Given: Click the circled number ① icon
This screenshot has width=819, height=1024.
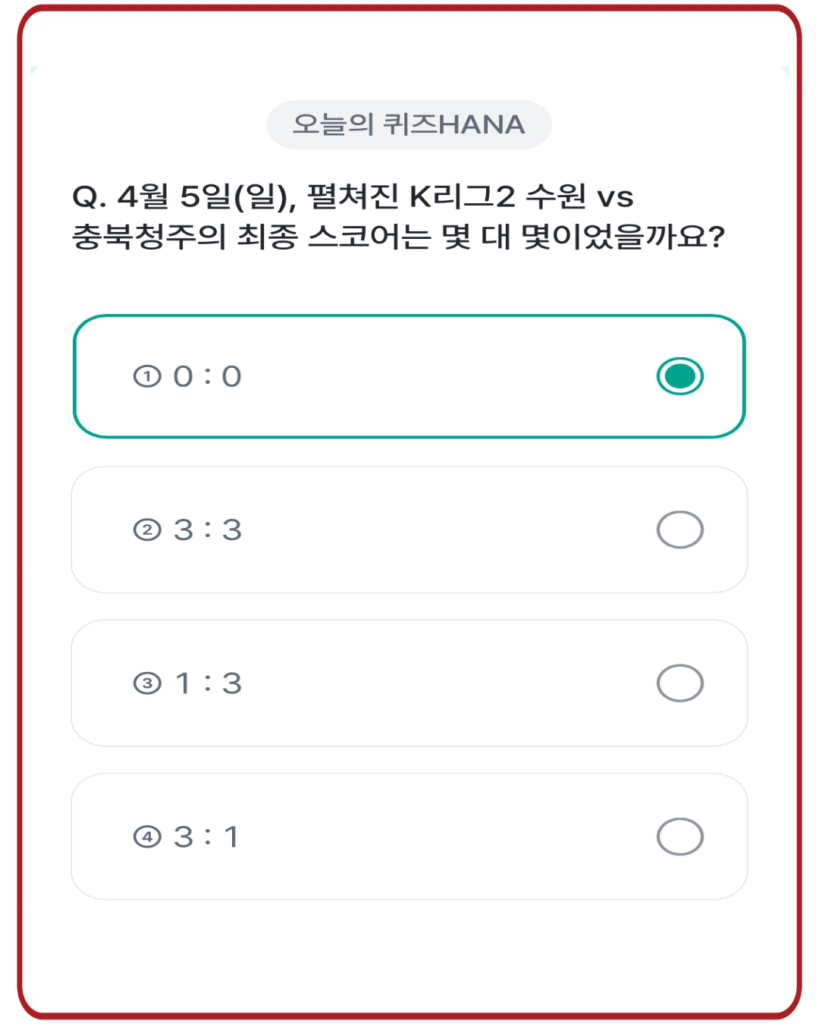Looking at the screenshot, I should 147,377.
